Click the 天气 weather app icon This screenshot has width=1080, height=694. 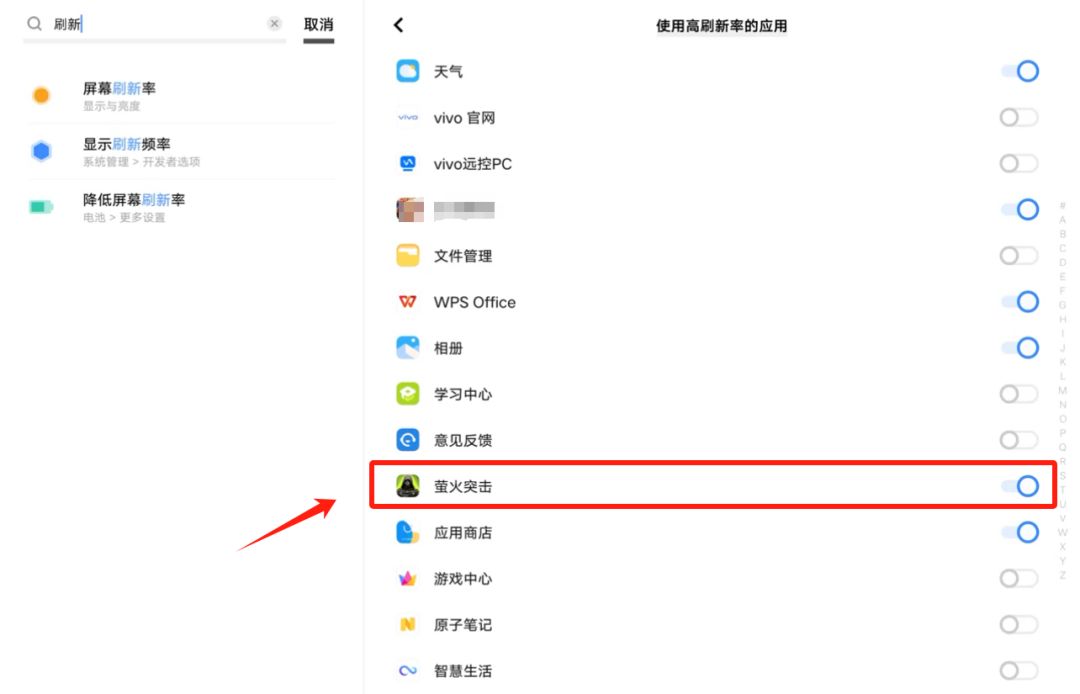[x=408, y=71]
